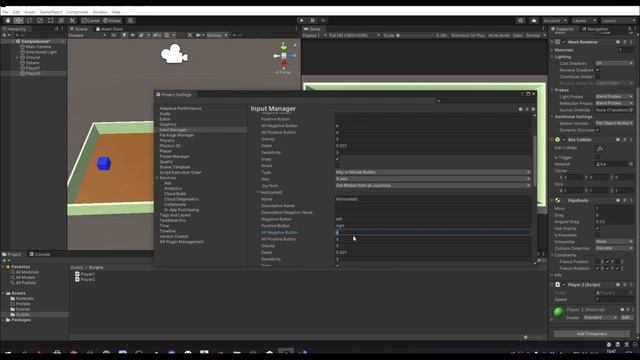Open the Full HD resolution dropdown
Viewport: 640px width, 360px height.
(354, 36)
